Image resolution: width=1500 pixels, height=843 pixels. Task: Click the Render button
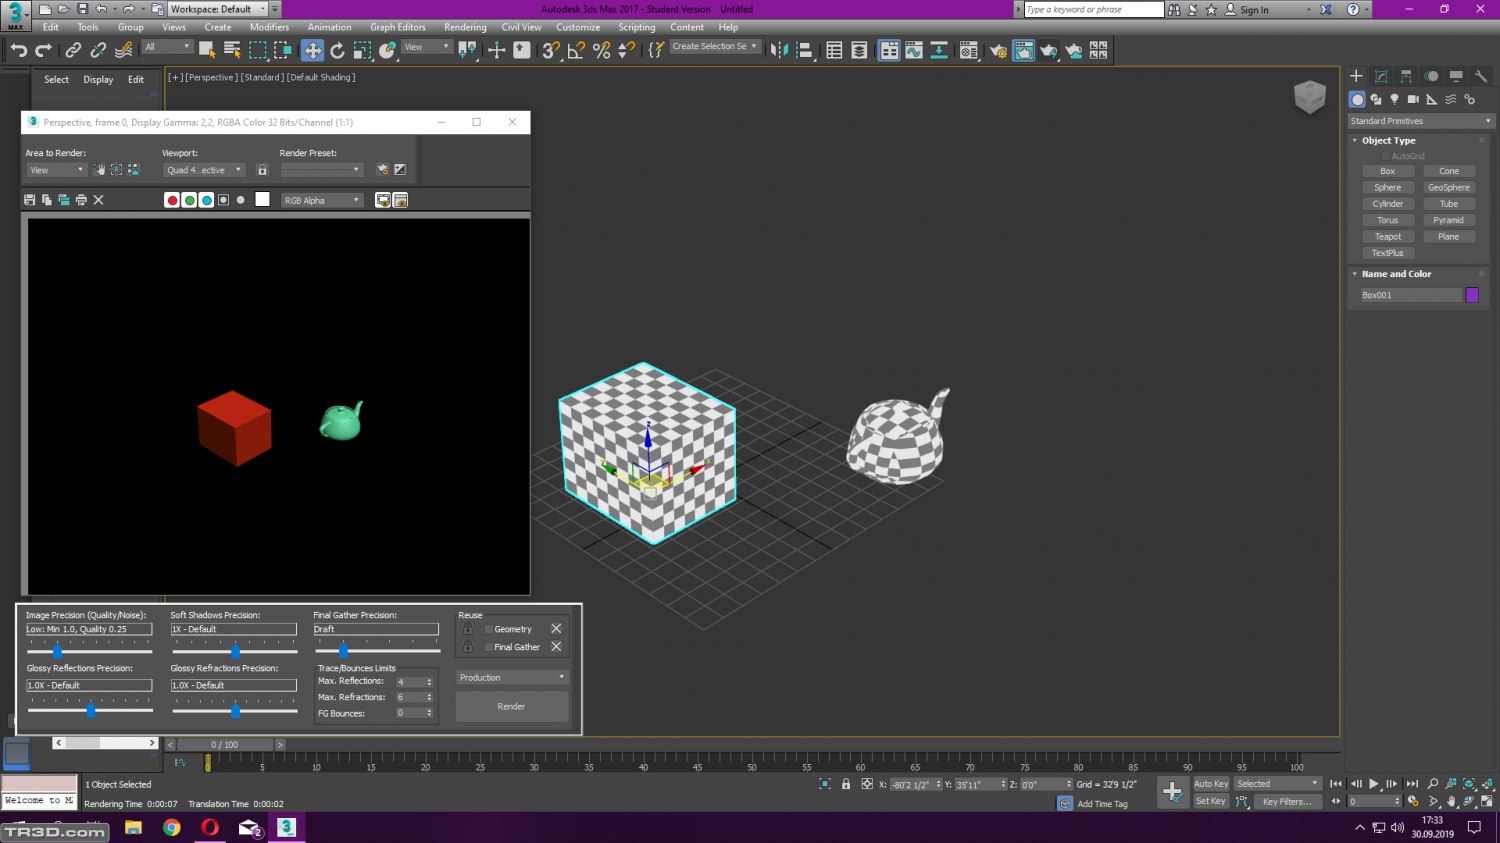[x=511, y=706]
